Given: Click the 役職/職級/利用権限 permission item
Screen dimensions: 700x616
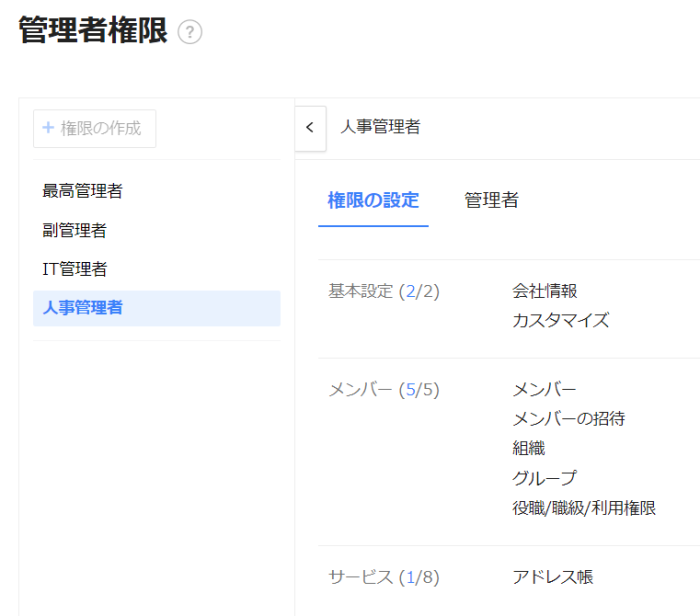Looking at the screenshot, I should (584, 508).
